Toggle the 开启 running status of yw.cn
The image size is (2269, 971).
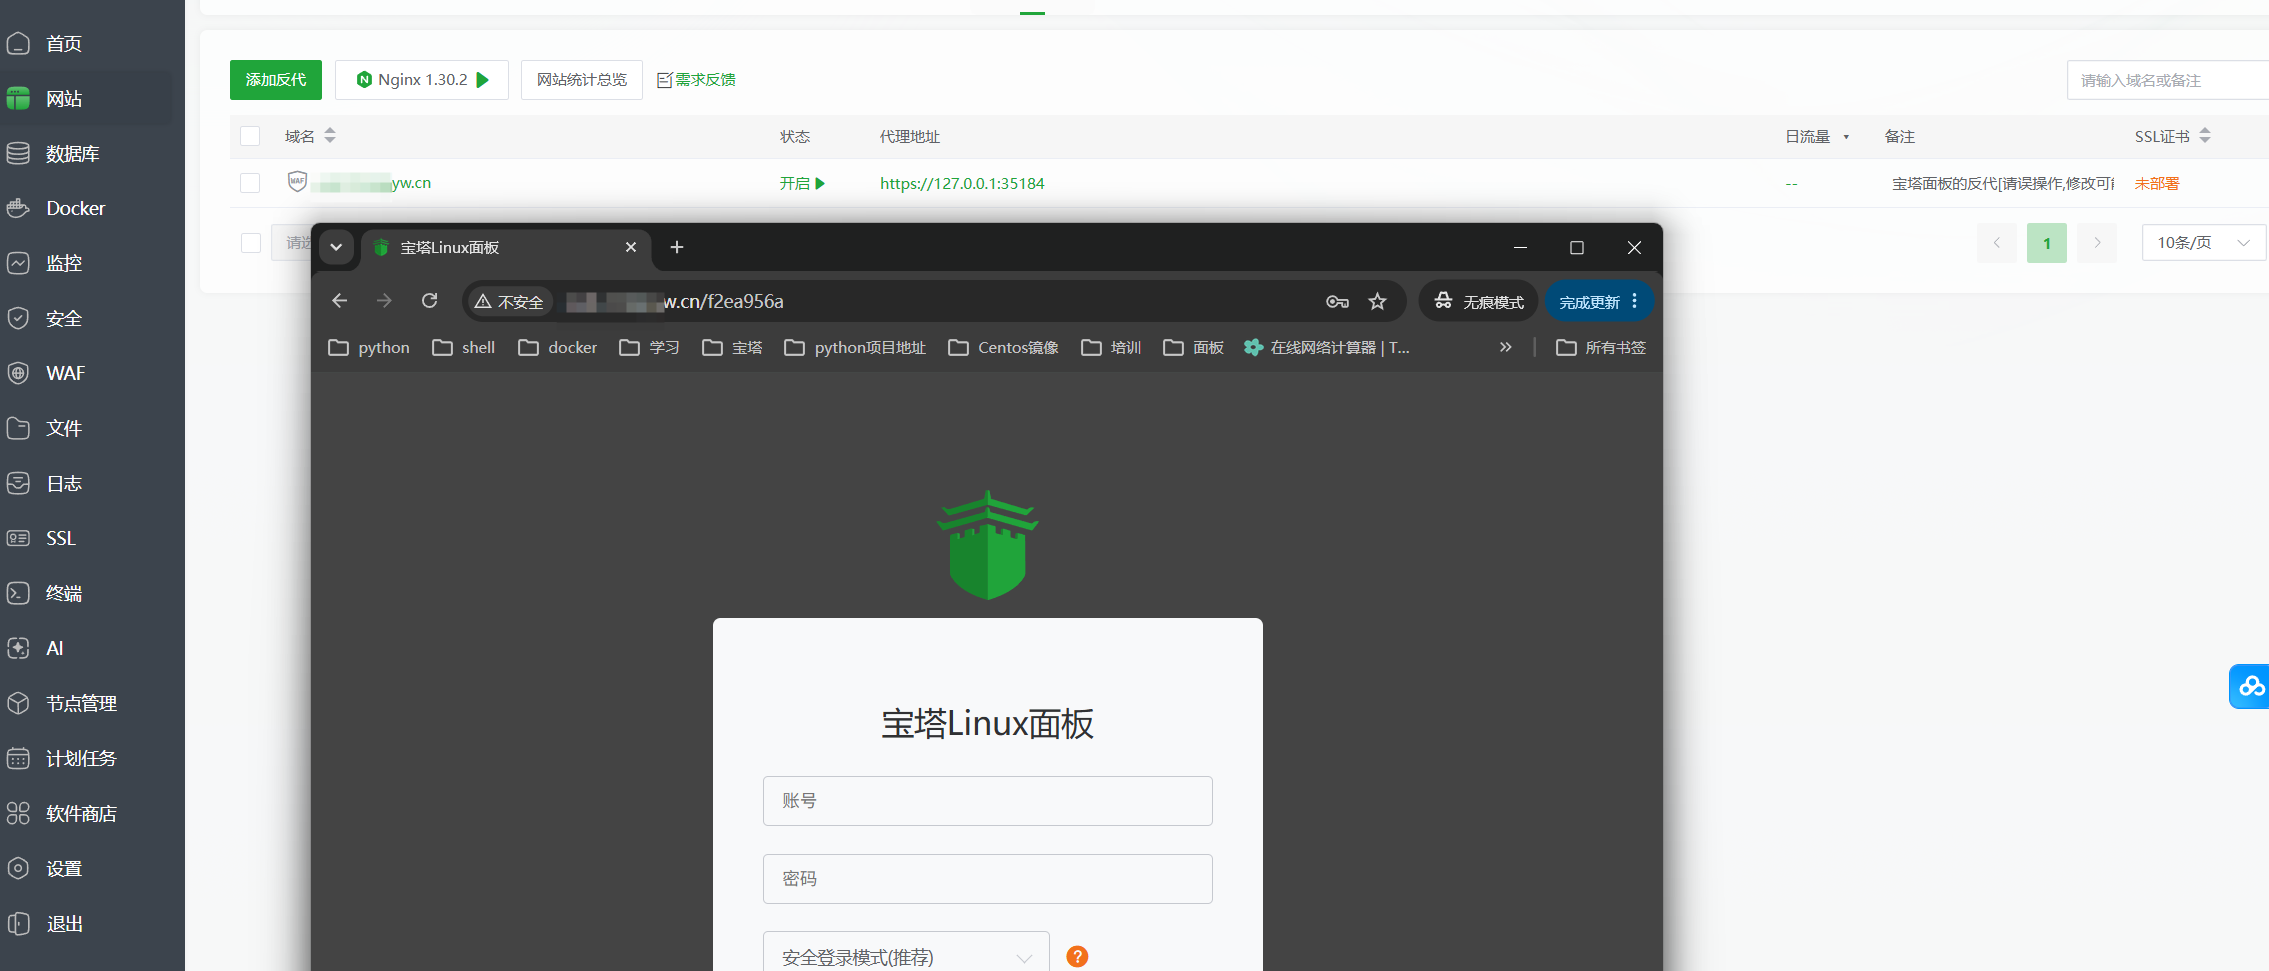[802, 184]
